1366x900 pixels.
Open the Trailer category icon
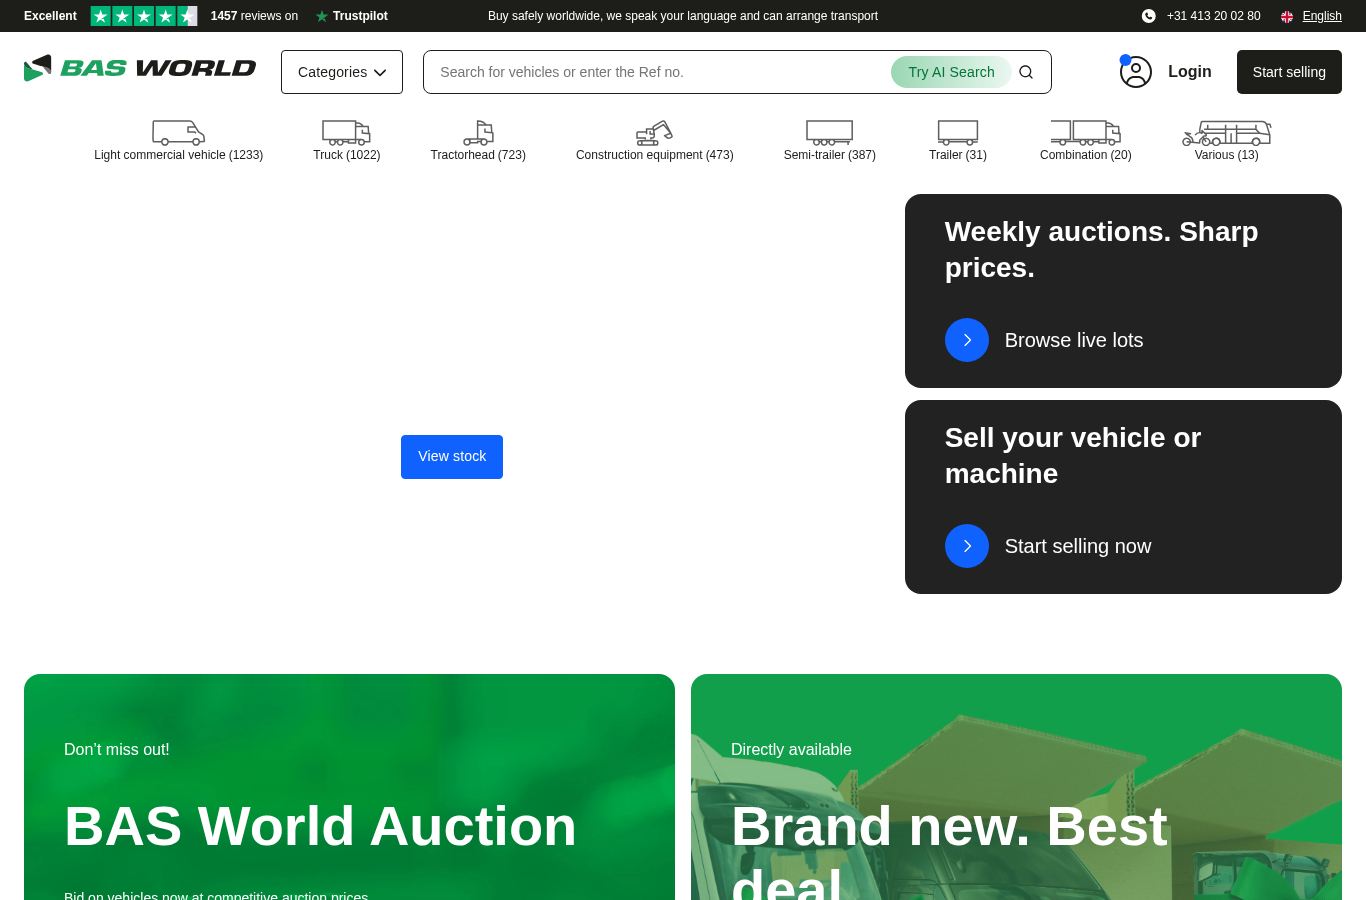[x=957, y=133]
